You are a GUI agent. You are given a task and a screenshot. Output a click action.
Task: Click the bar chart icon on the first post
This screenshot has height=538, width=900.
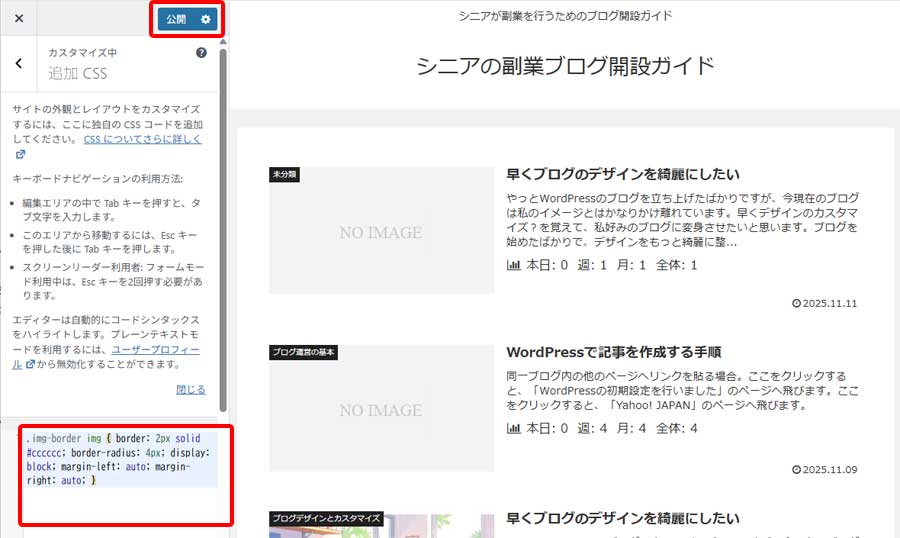pyautogui.click(x=514, y=265)
